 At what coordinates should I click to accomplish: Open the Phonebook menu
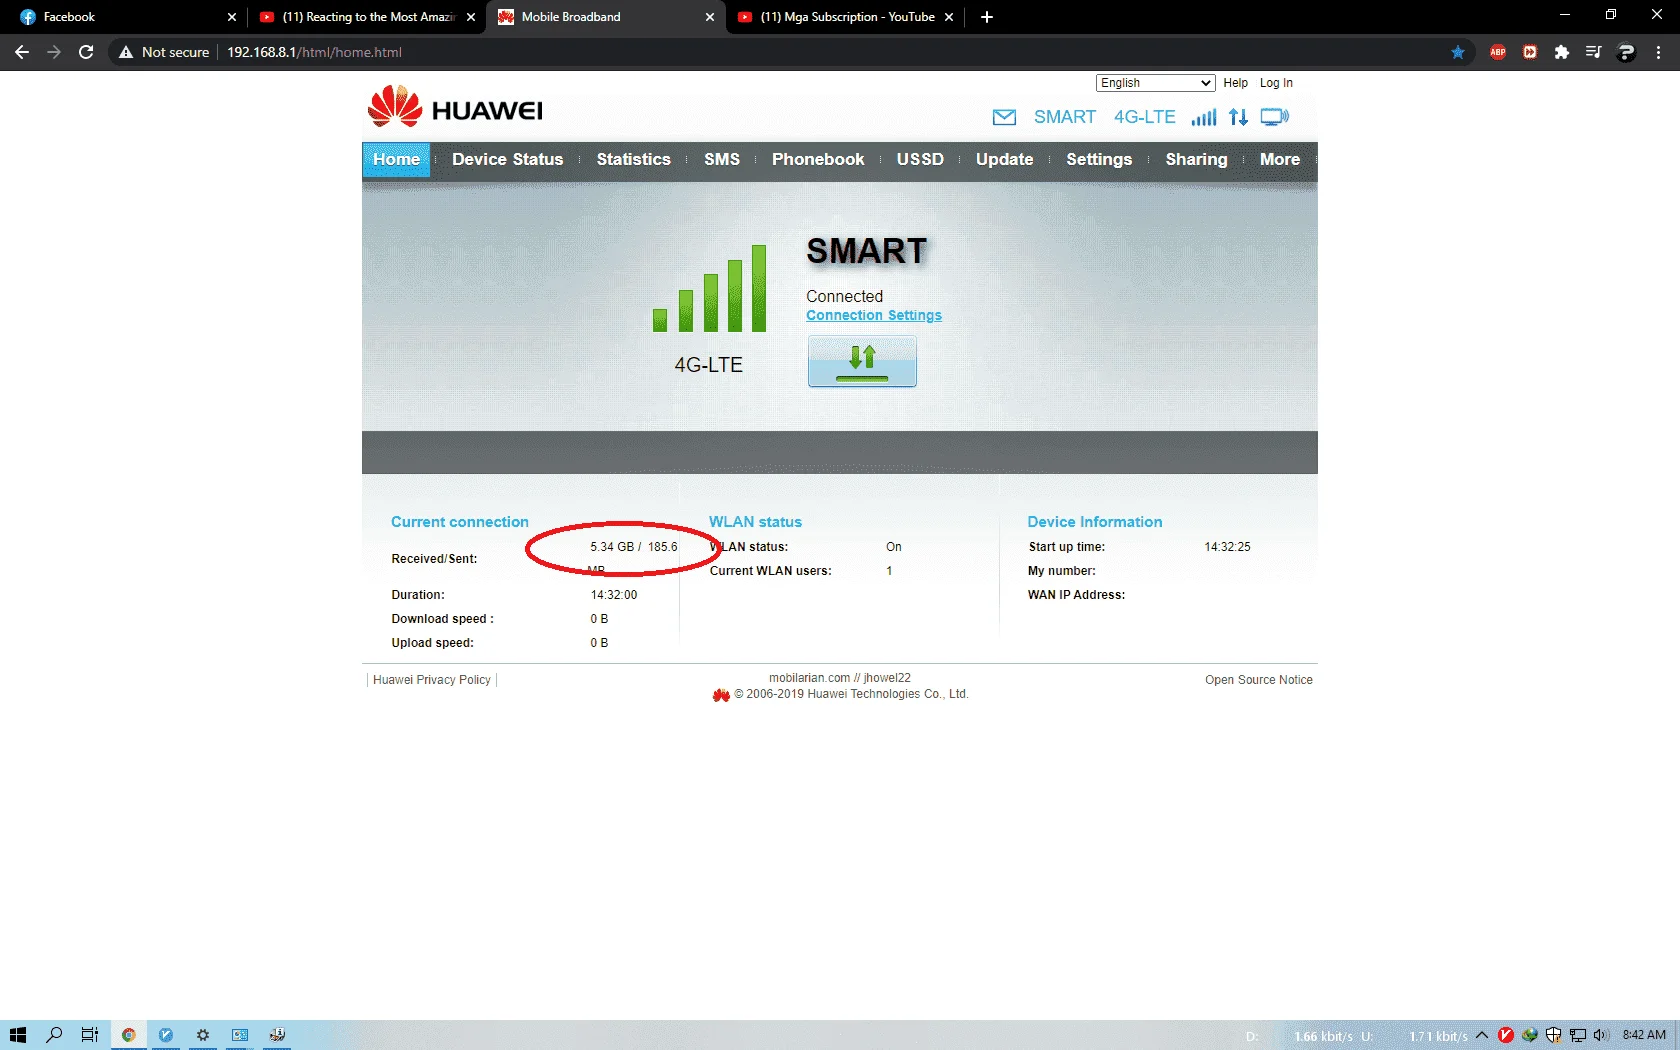(818, 159)
